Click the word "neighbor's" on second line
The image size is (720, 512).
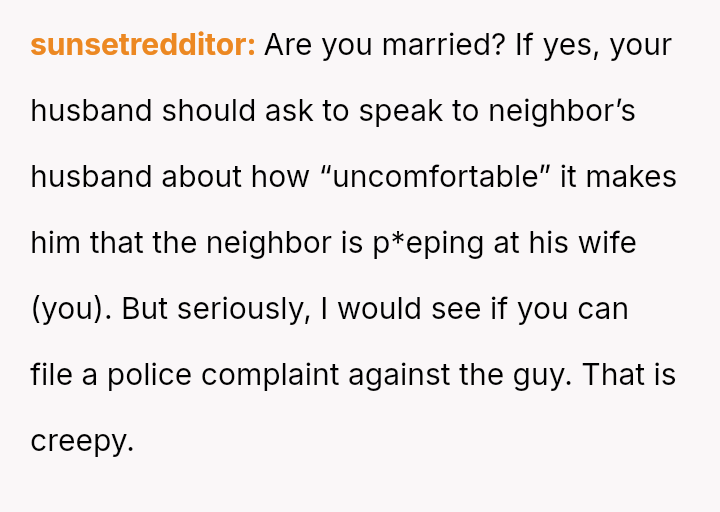(561, 111)
